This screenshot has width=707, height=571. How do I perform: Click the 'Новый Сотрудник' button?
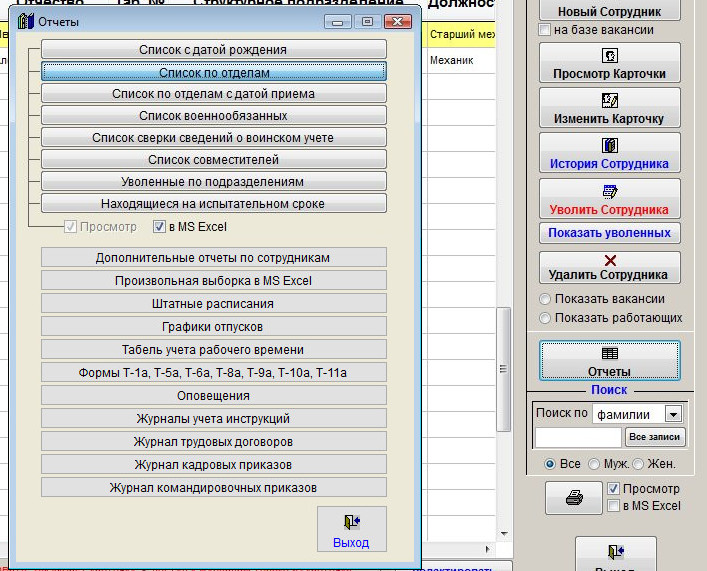pos(610,11)
